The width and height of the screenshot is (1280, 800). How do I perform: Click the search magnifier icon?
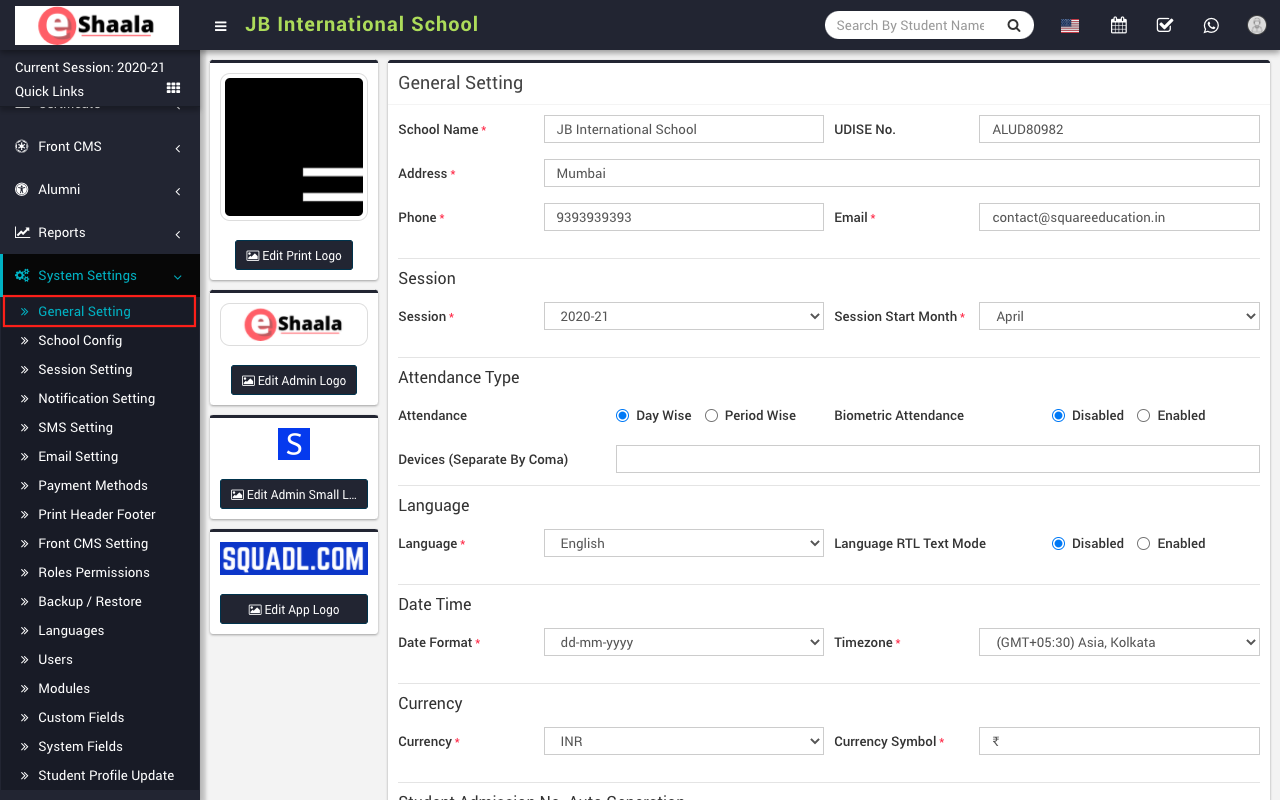tap(1013, 26)
